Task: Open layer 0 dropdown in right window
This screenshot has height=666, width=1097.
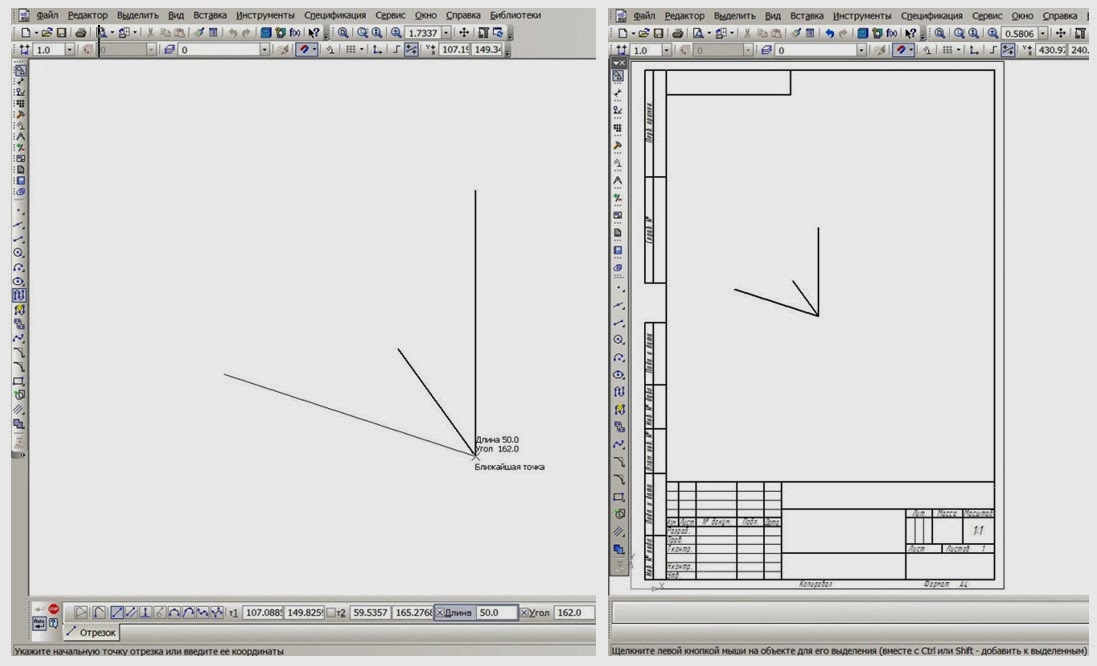Action: tap(861, 50)
